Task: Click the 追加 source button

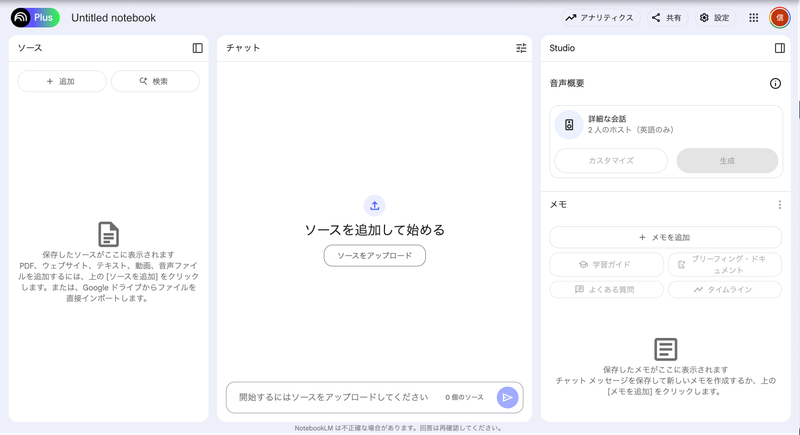Action: click(x=61, y=81)
